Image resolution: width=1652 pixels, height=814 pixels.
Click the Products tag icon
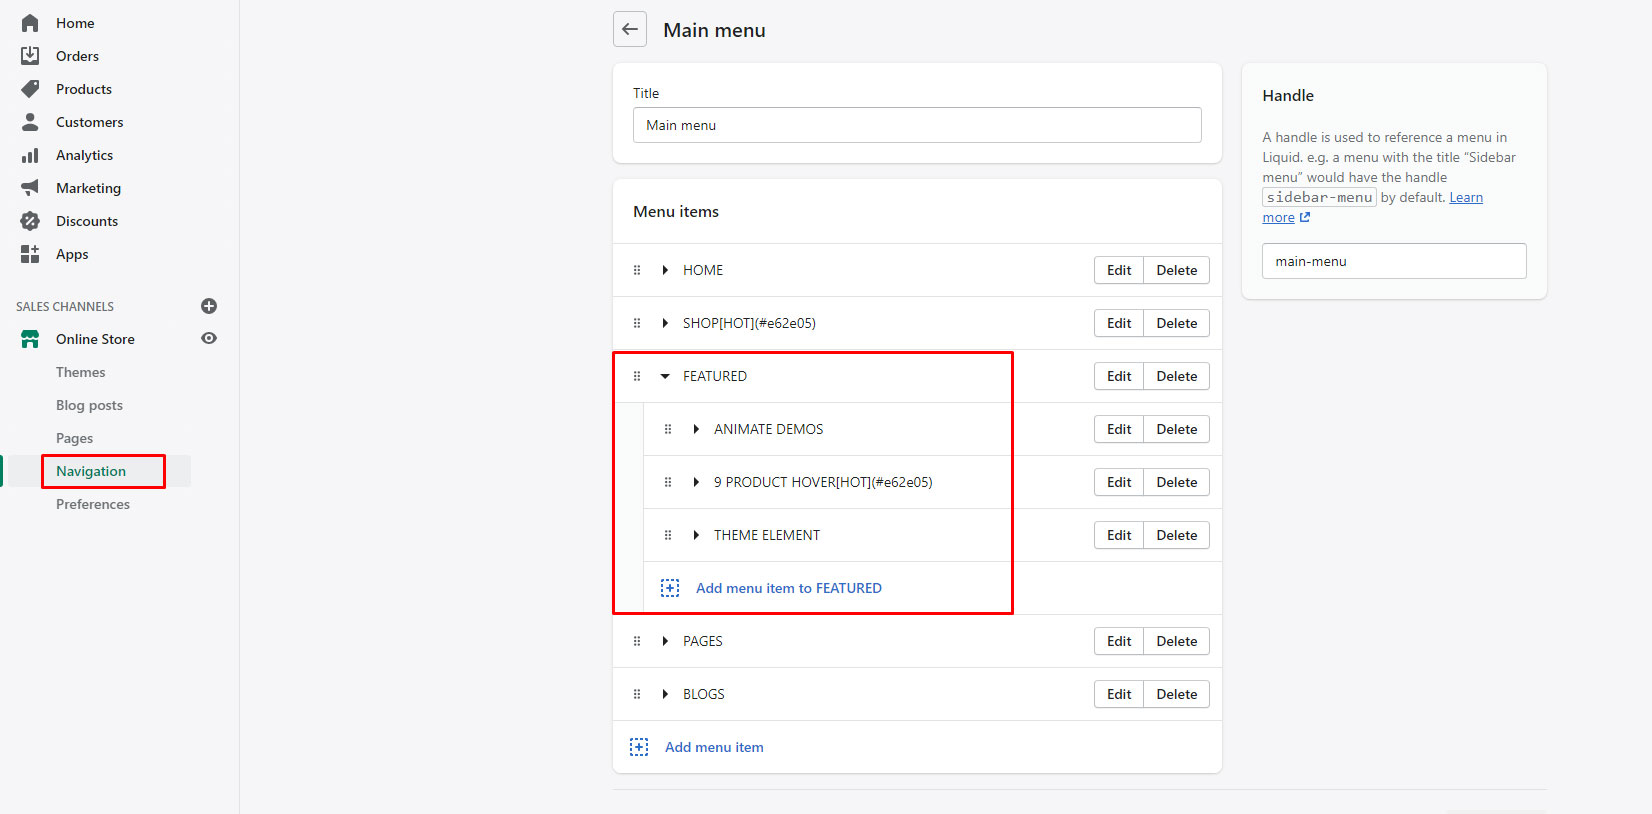click(30, 89)
